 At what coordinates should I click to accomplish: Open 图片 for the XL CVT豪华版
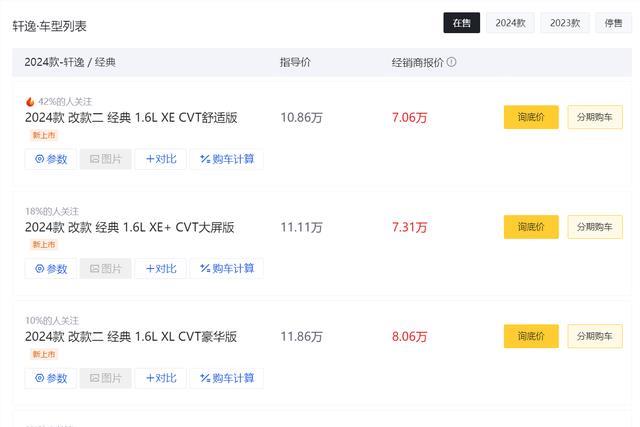[106, 378]
